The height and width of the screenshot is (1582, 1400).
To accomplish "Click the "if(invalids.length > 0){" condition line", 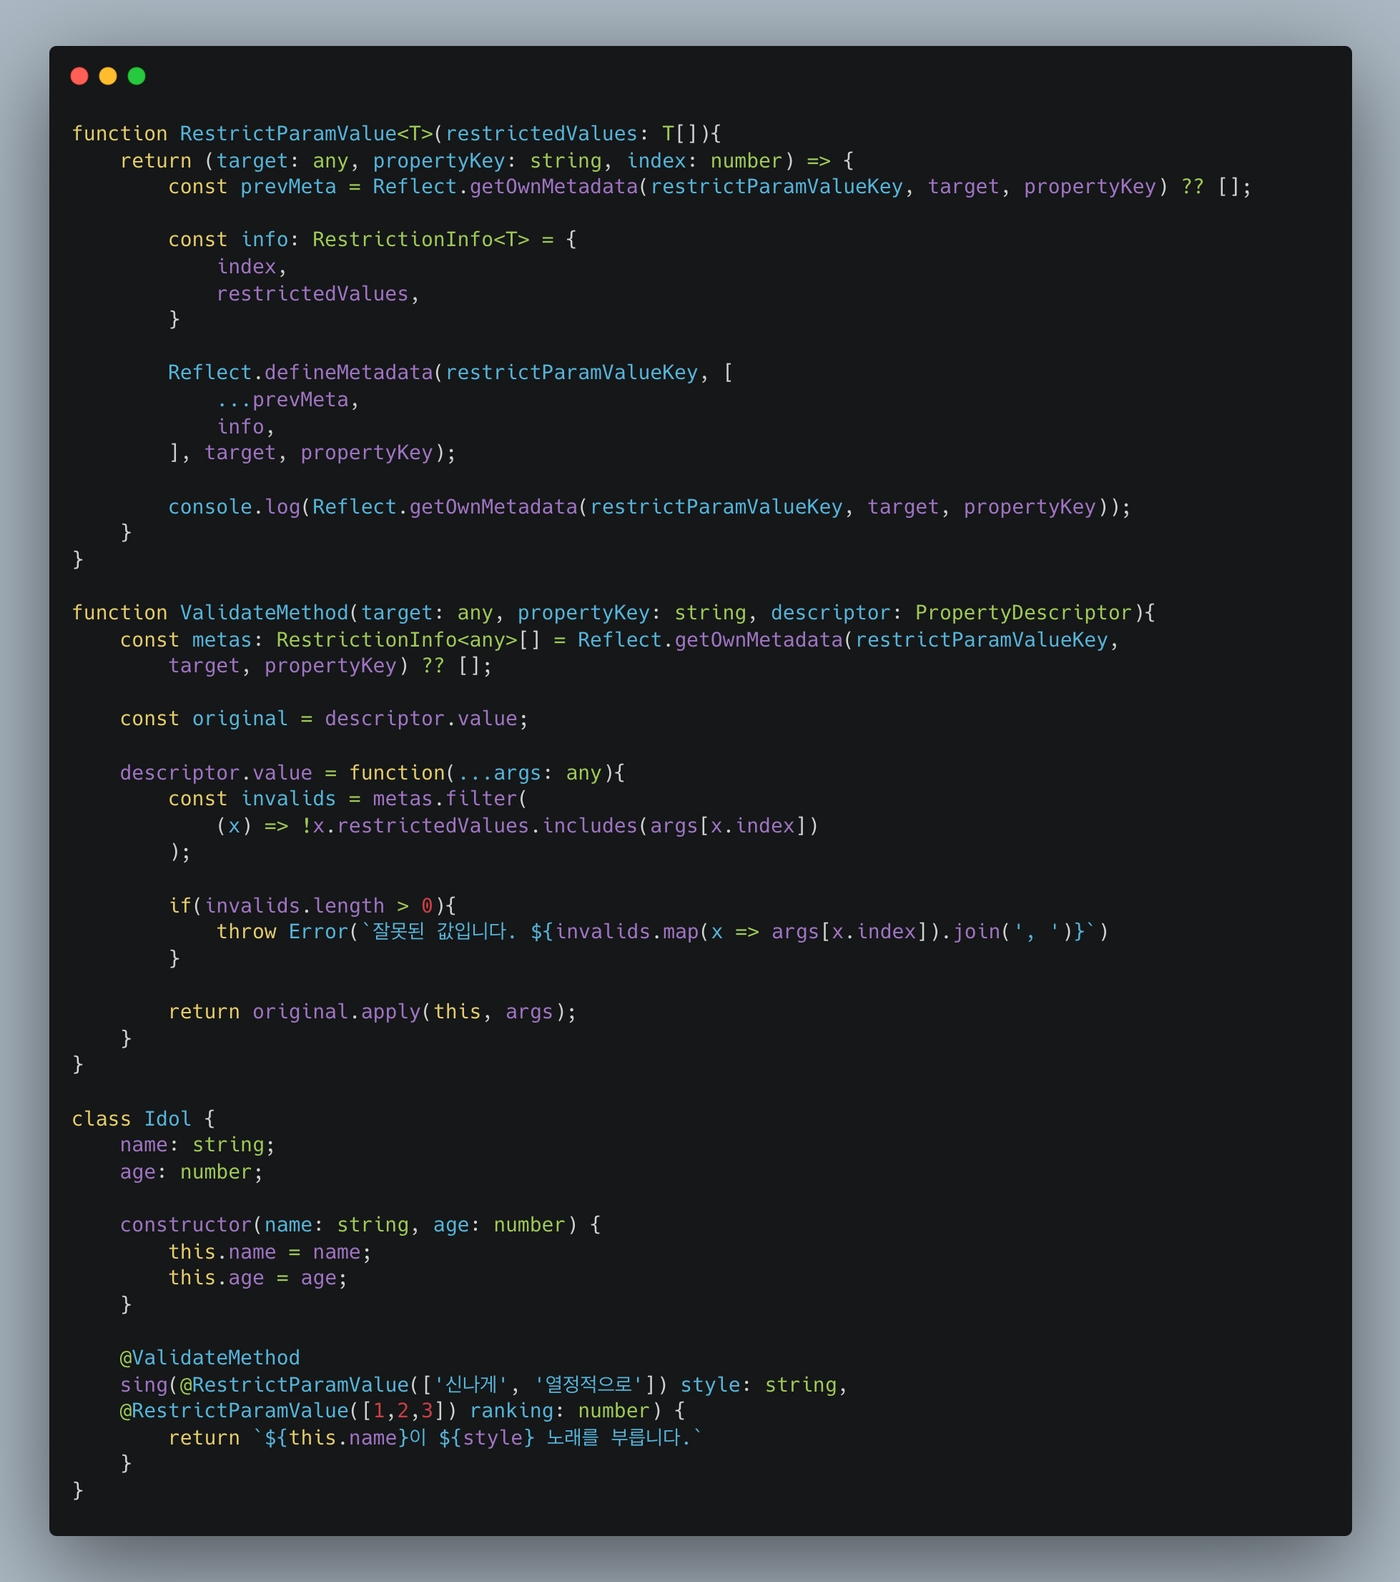I will (312, 906).
